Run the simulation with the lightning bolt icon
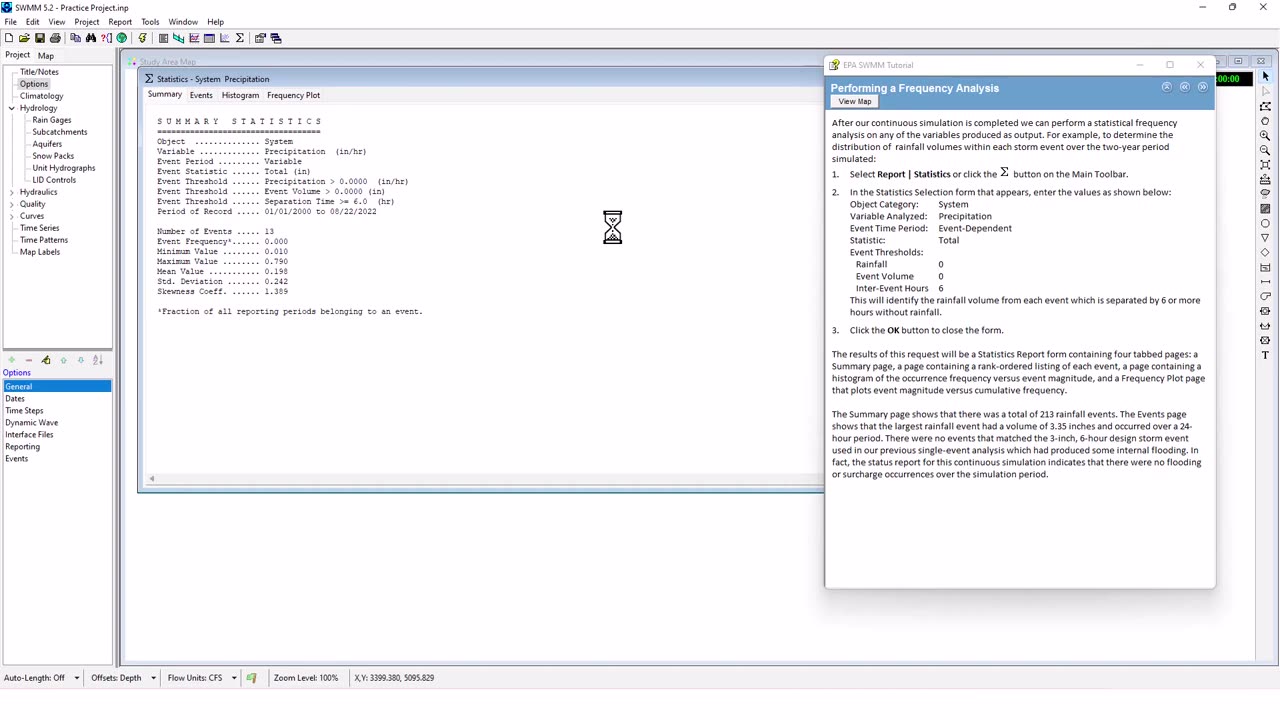 143,38
